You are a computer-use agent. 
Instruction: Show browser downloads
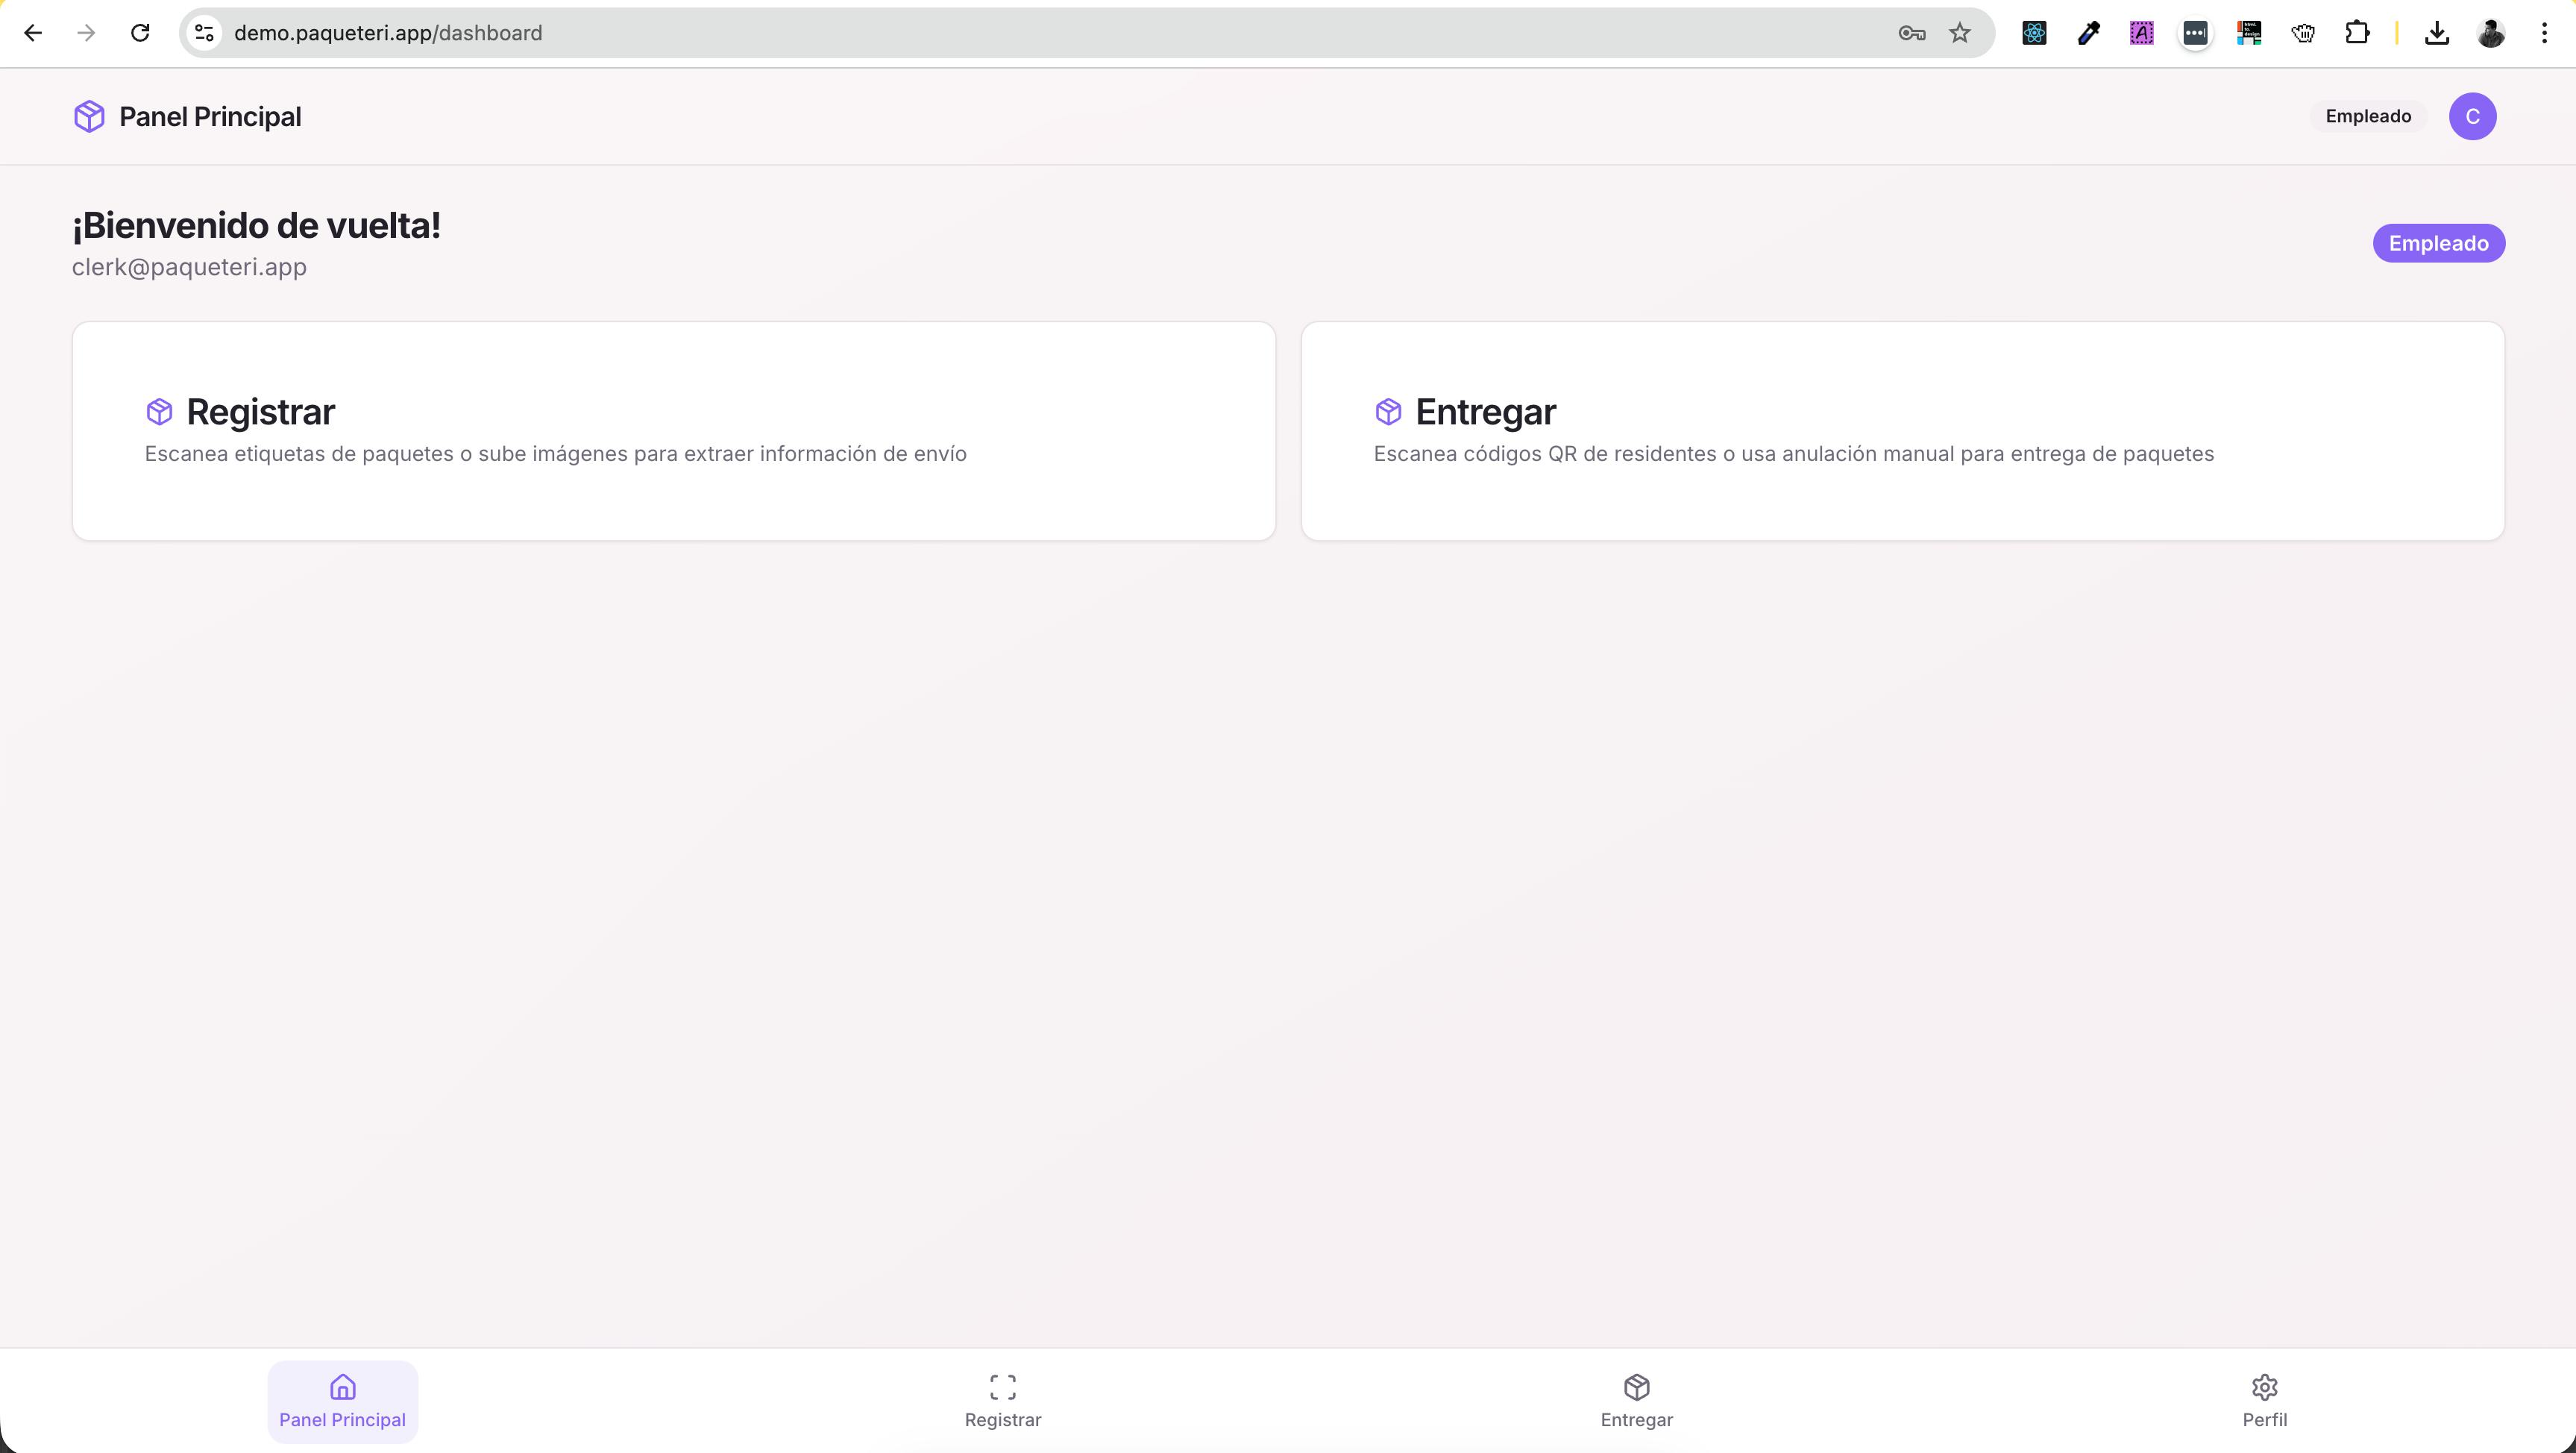(x=2437, y=33)
